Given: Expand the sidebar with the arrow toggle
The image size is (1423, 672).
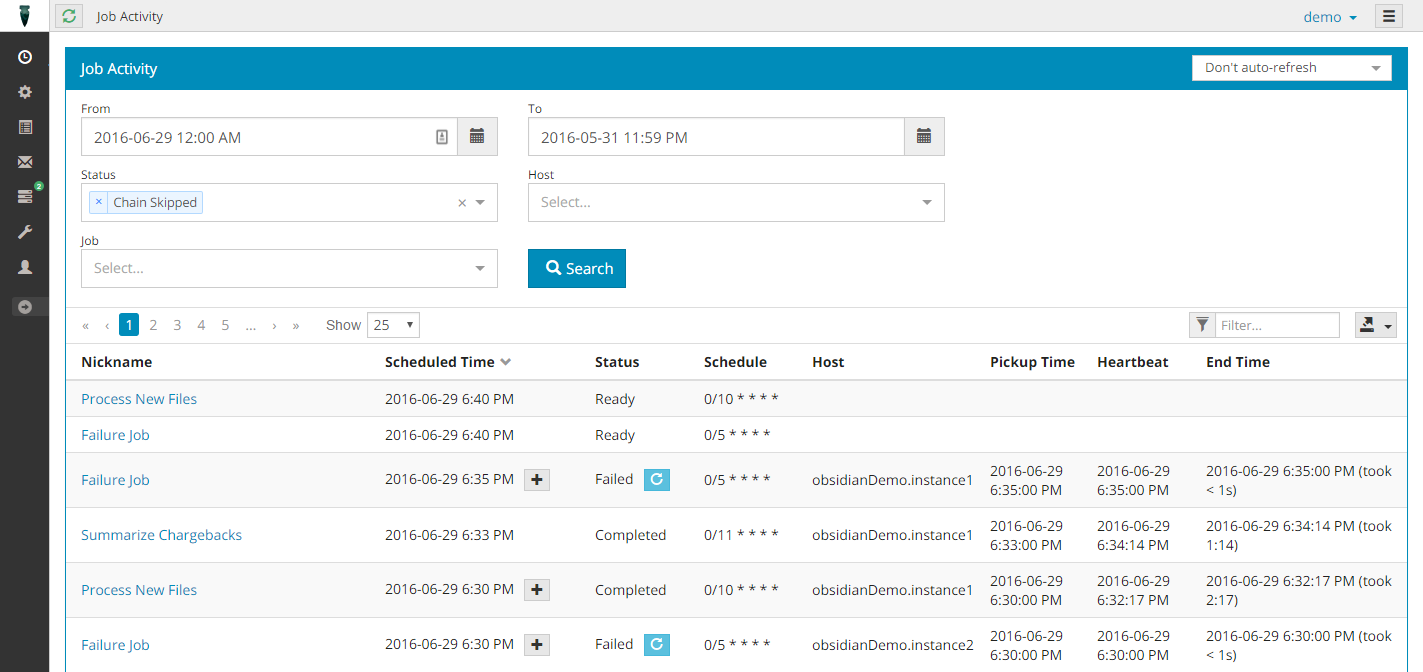Looking at the screenshot, I should pos(25,307).
